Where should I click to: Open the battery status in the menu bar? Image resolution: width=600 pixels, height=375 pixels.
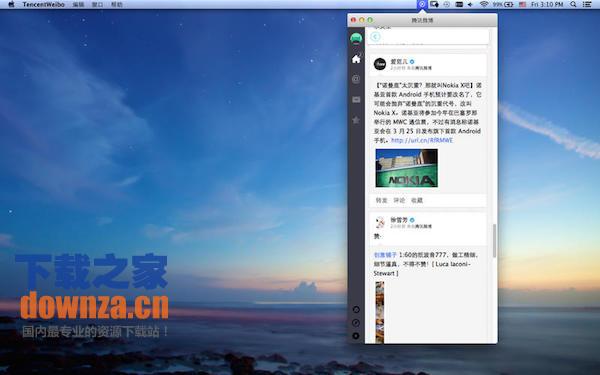(503, 4)
